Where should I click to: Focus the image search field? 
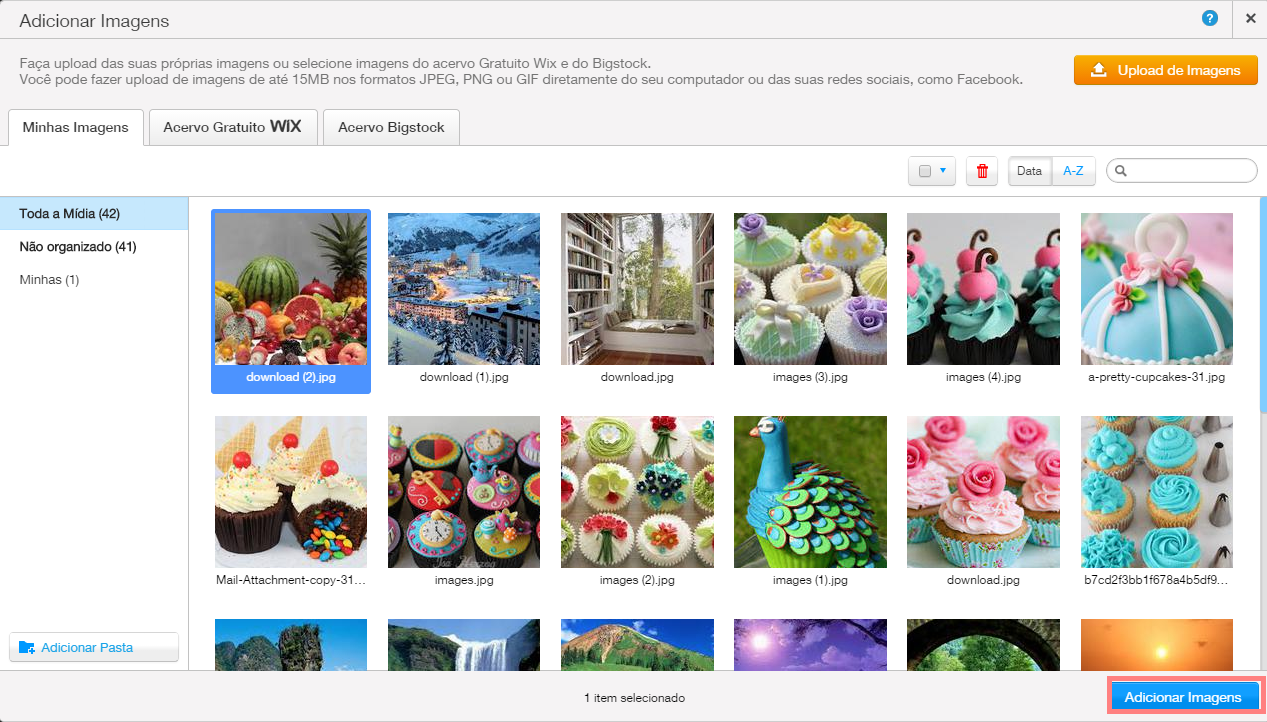click(1181, 171)
